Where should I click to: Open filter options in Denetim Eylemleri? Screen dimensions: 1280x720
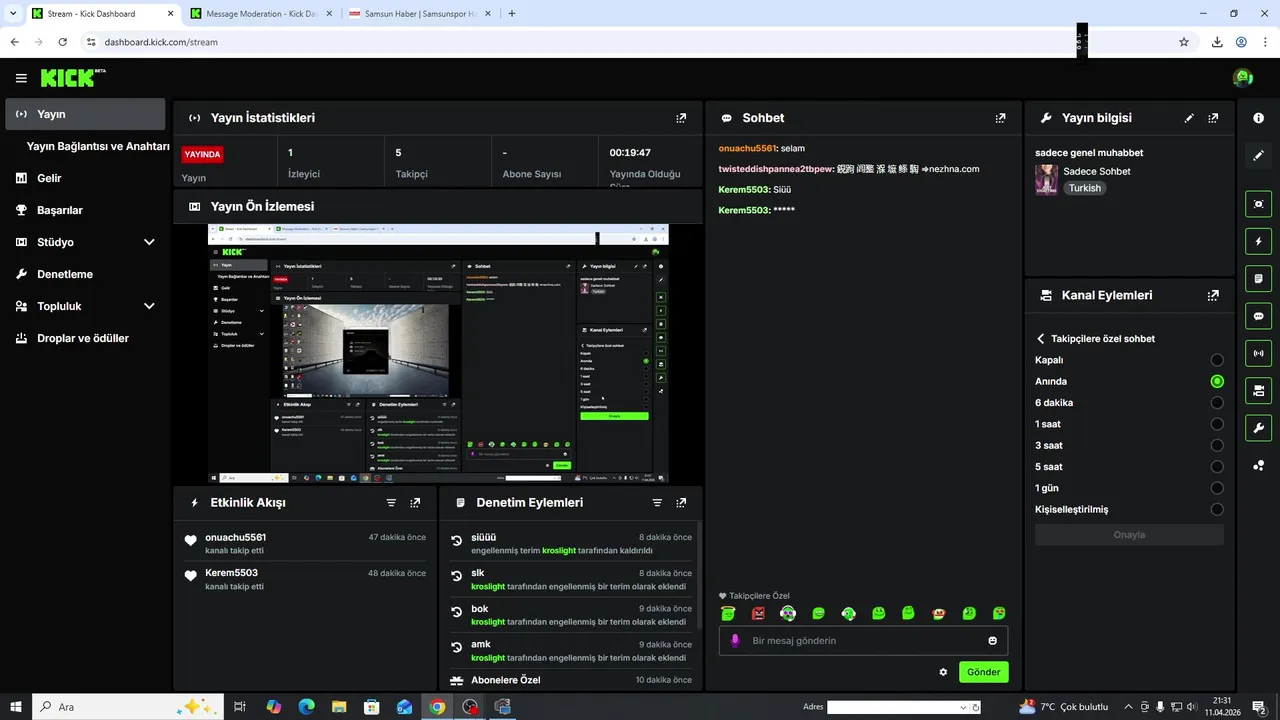click(657, 503)
